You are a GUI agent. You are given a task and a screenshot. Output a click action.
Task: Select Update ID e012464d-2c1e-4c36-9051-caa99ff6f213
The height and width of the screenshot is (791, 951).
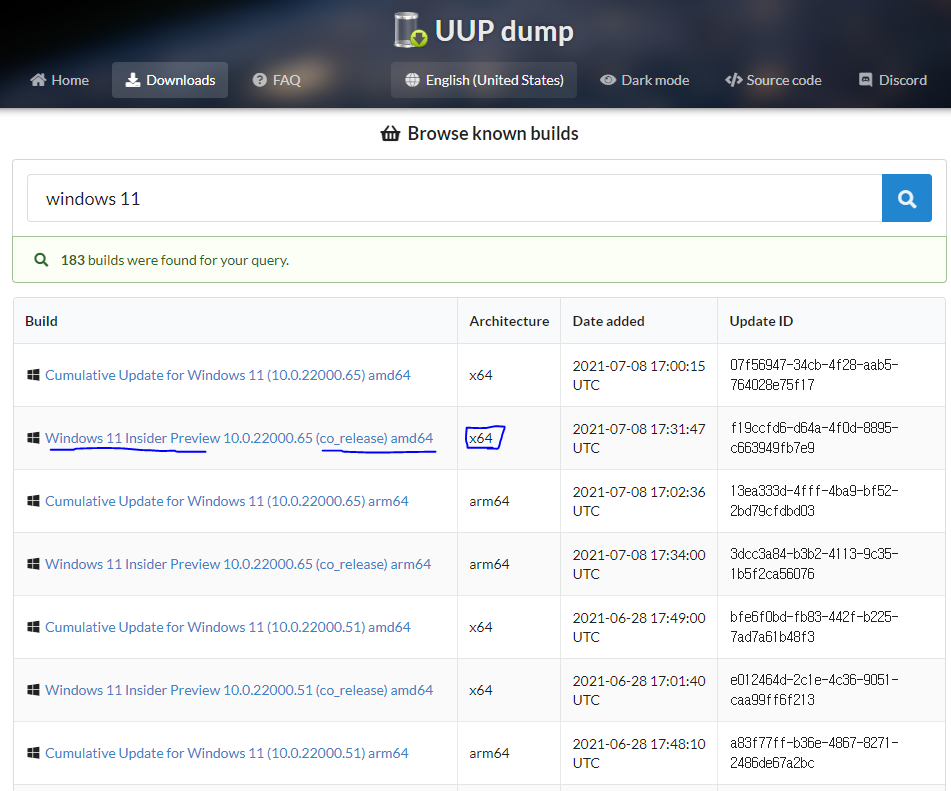tap(814, 691)
